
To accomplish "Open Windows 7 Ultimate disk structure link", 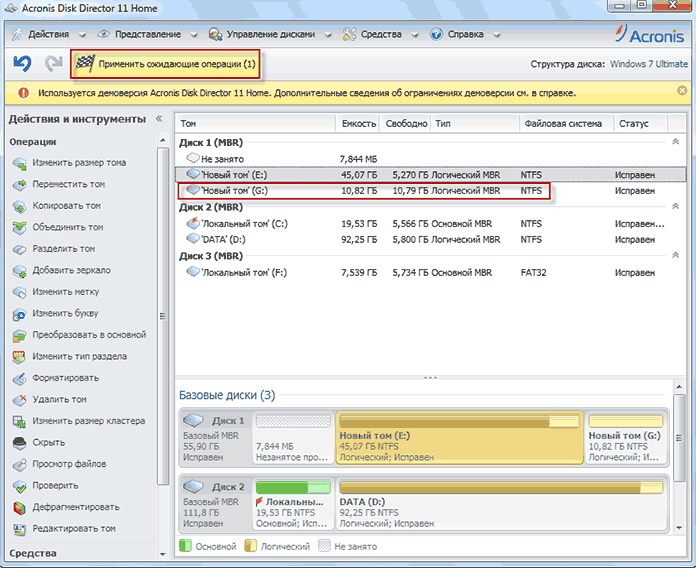I will coord(649,64).
